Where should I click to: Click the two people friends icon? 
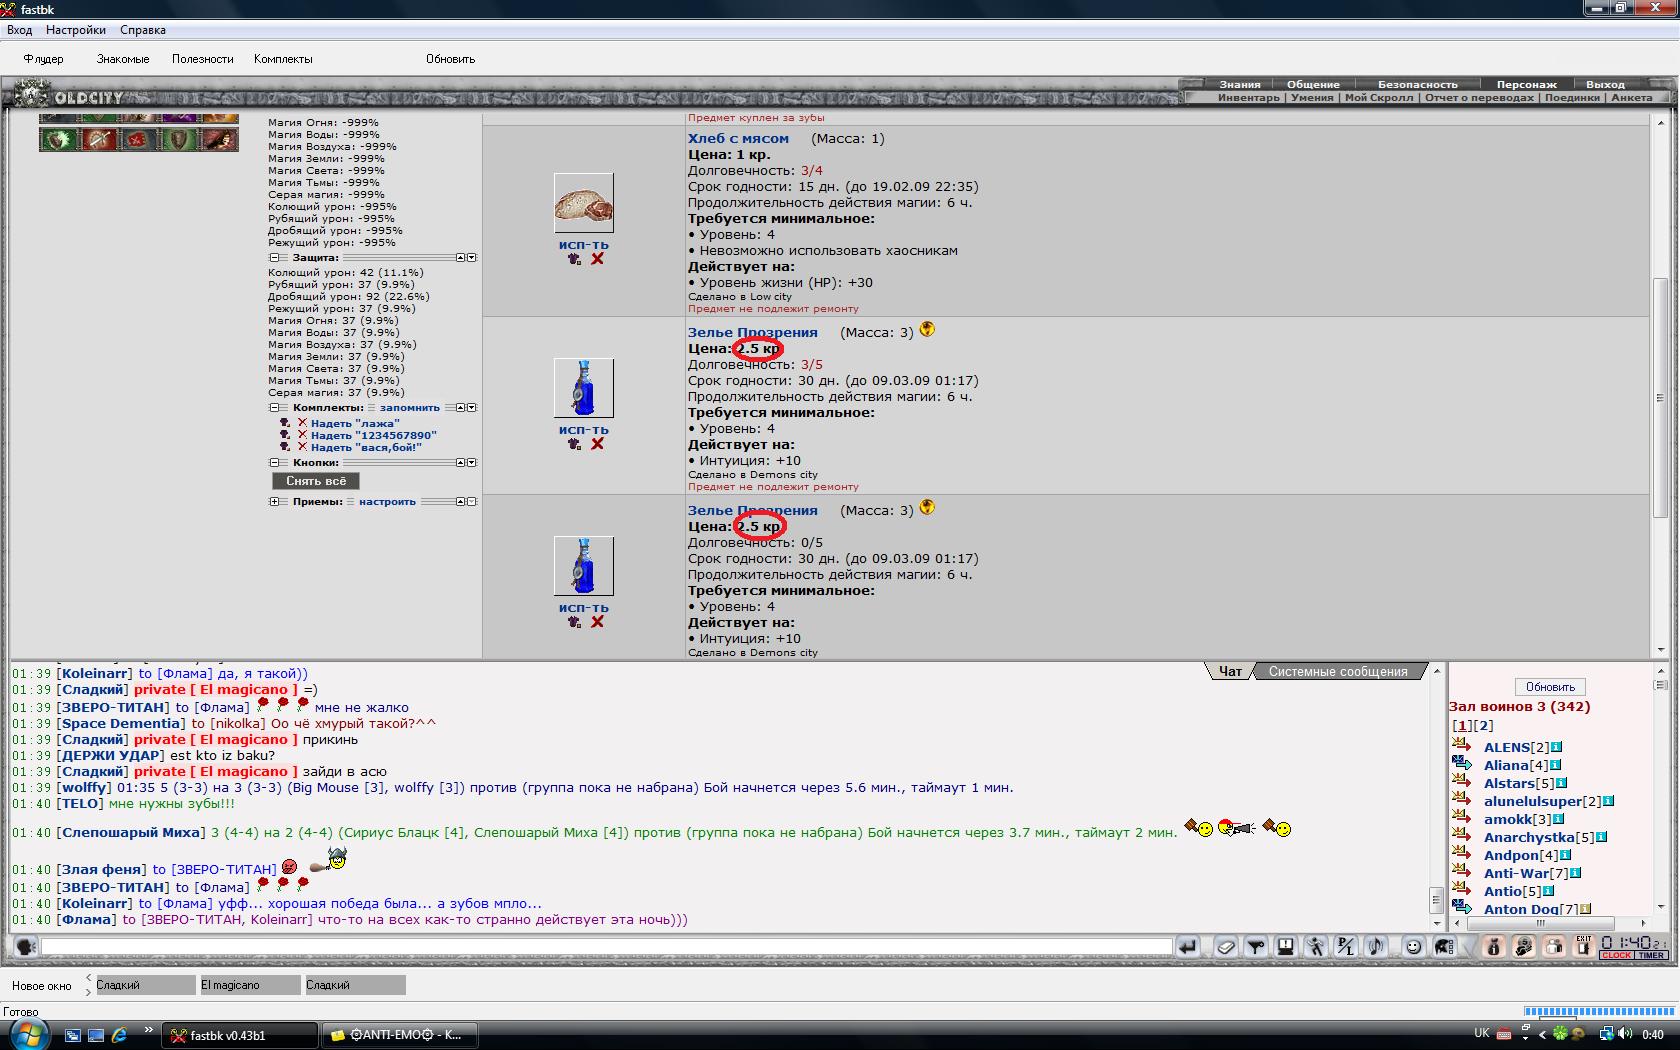pos(1554,946)
